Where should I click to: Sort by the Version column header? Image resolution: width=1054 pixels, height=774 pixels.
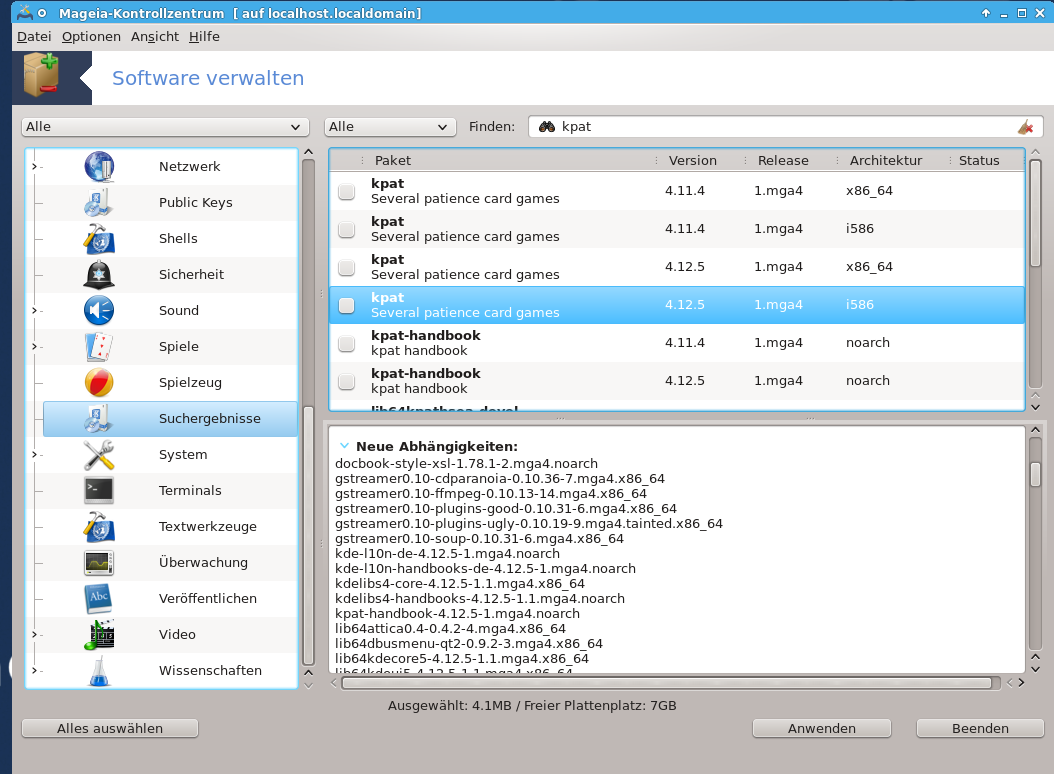(701, 160)
